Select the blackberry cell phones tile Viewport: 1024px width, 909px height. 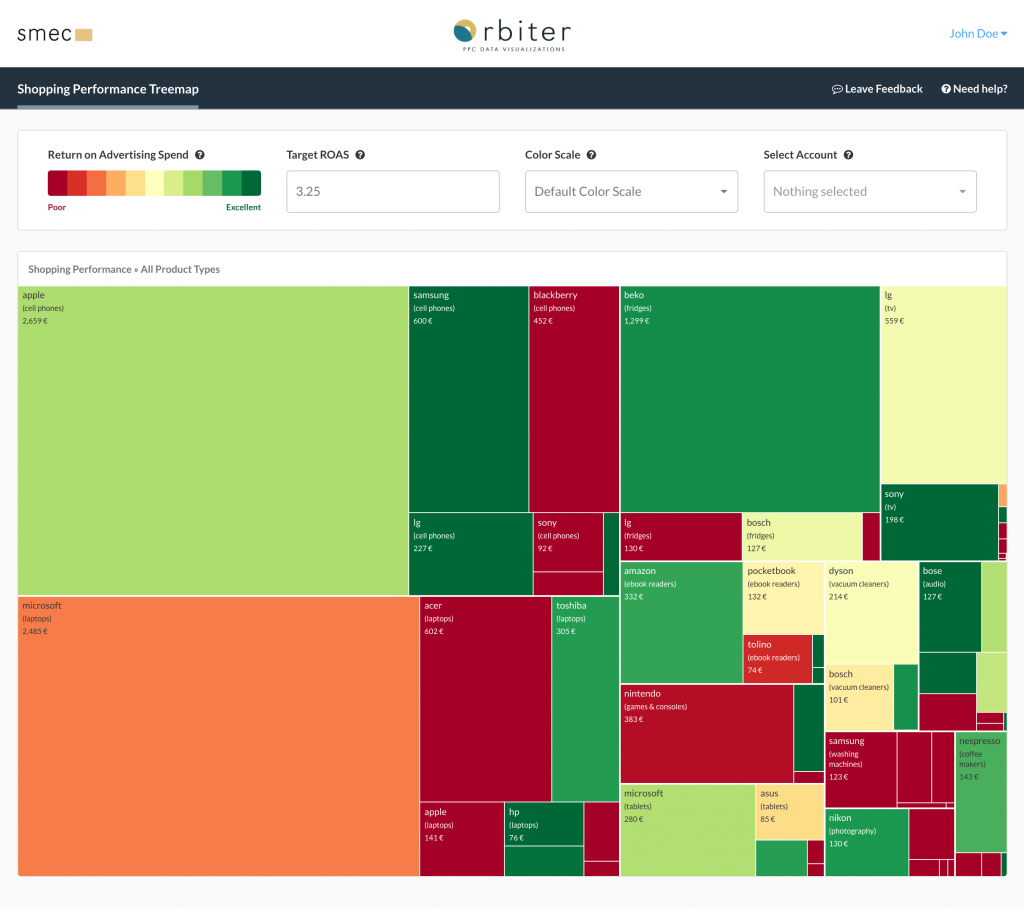pyautogui.click(x=574, y=399)
